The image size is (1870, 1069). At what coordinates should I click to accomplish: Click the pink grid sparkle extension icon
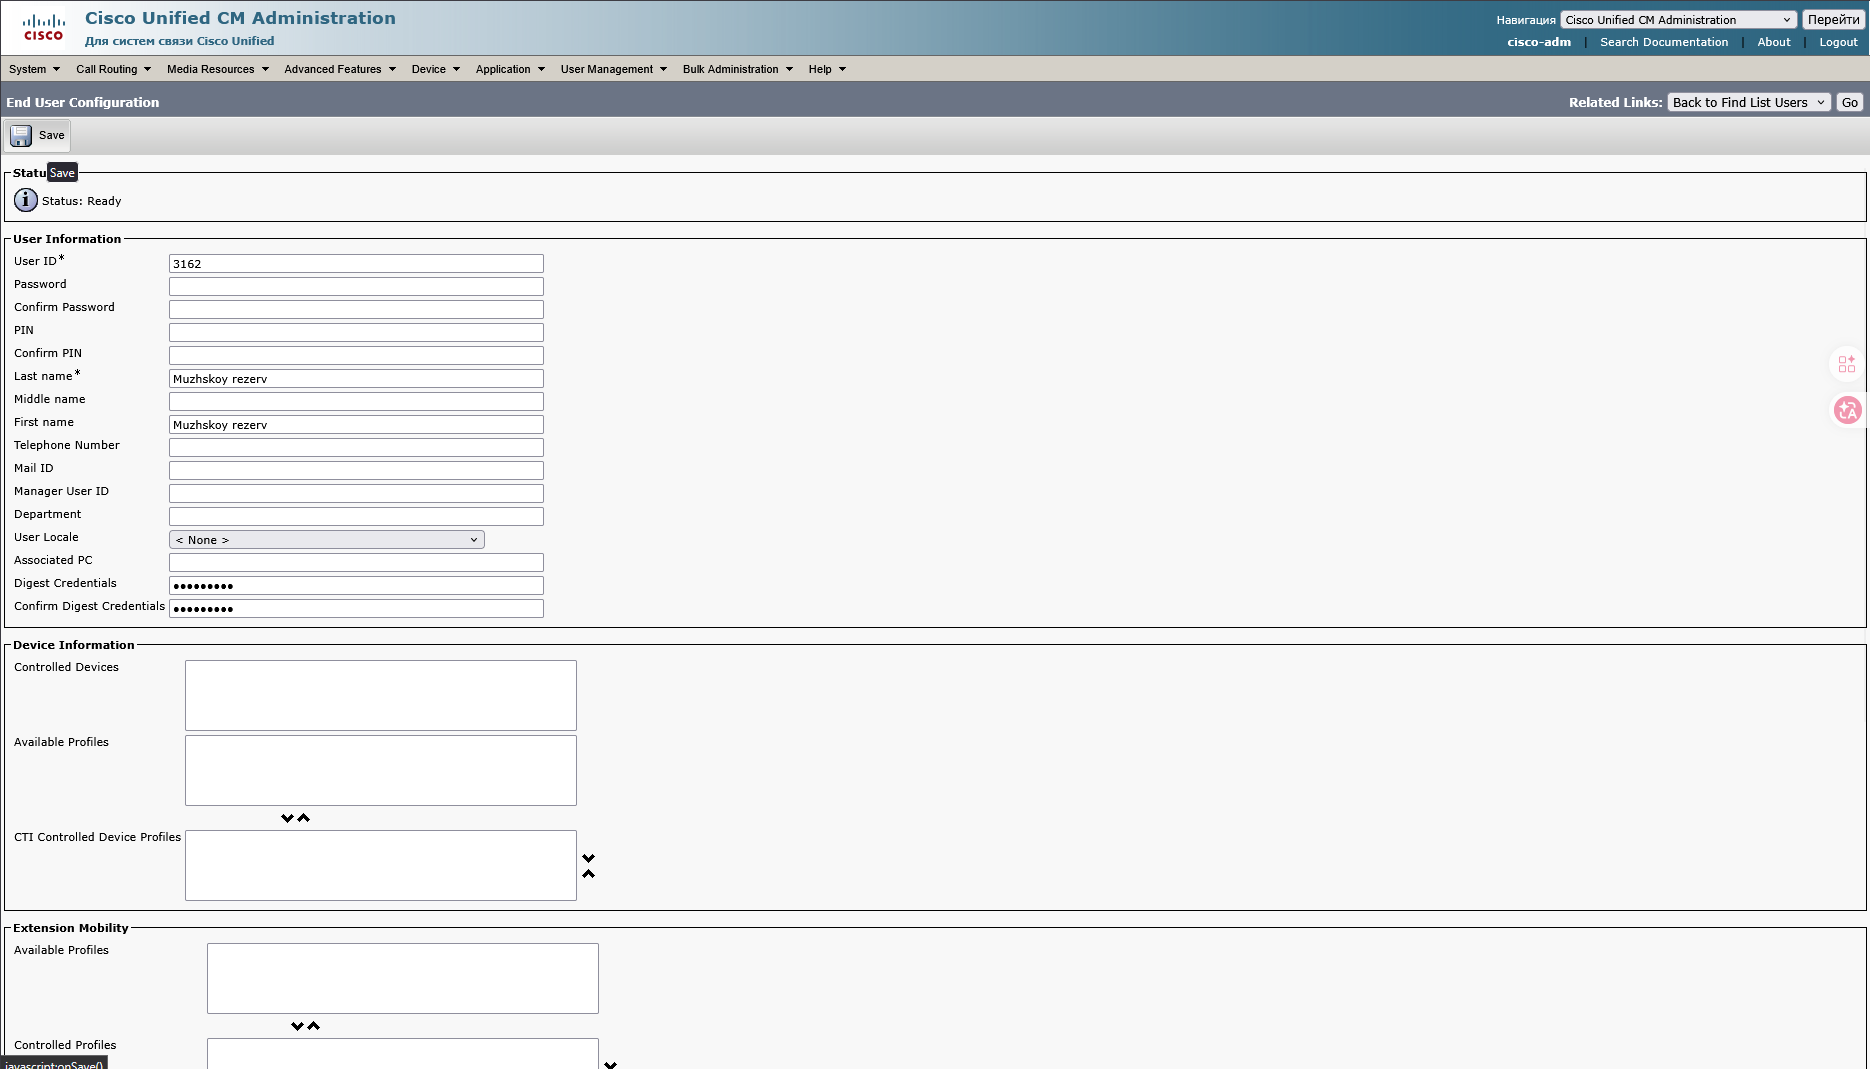pos(1847,364)
